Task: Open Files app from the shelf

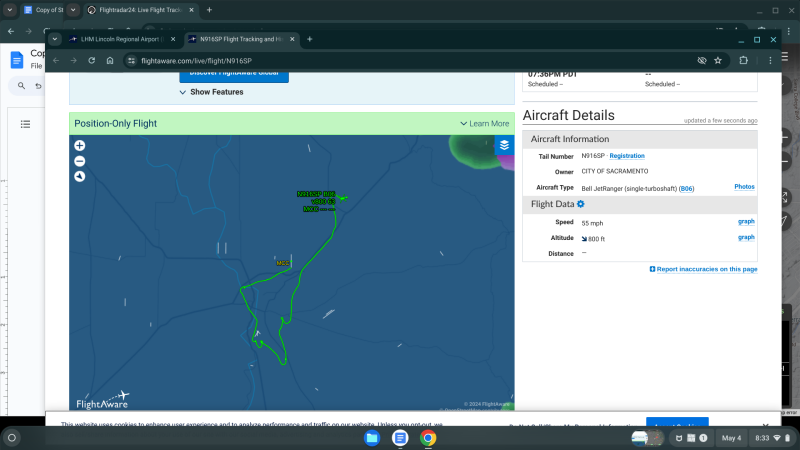Action: [372, 438]
